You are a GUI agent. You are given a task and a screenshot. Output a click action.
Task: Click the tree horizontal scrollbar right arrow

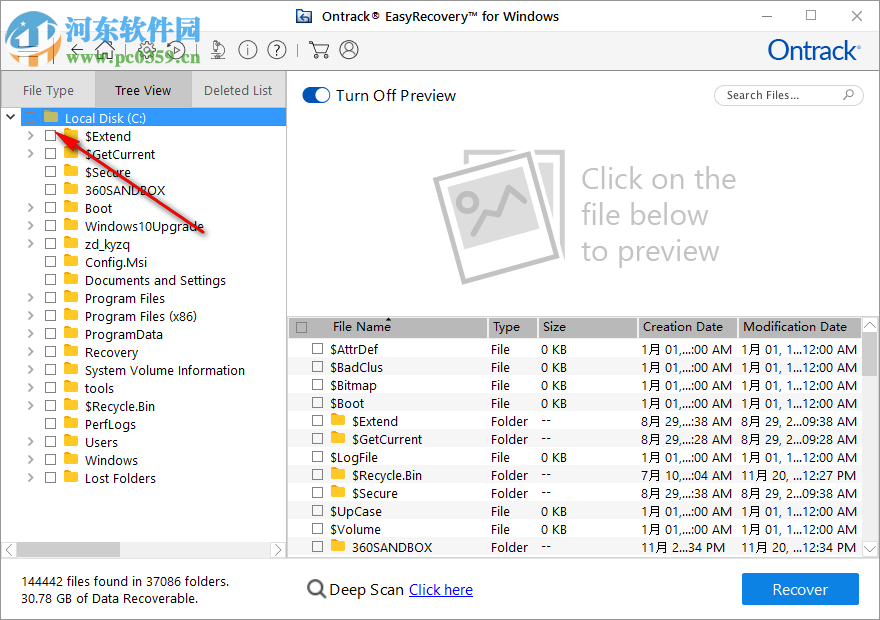point(277,549)
